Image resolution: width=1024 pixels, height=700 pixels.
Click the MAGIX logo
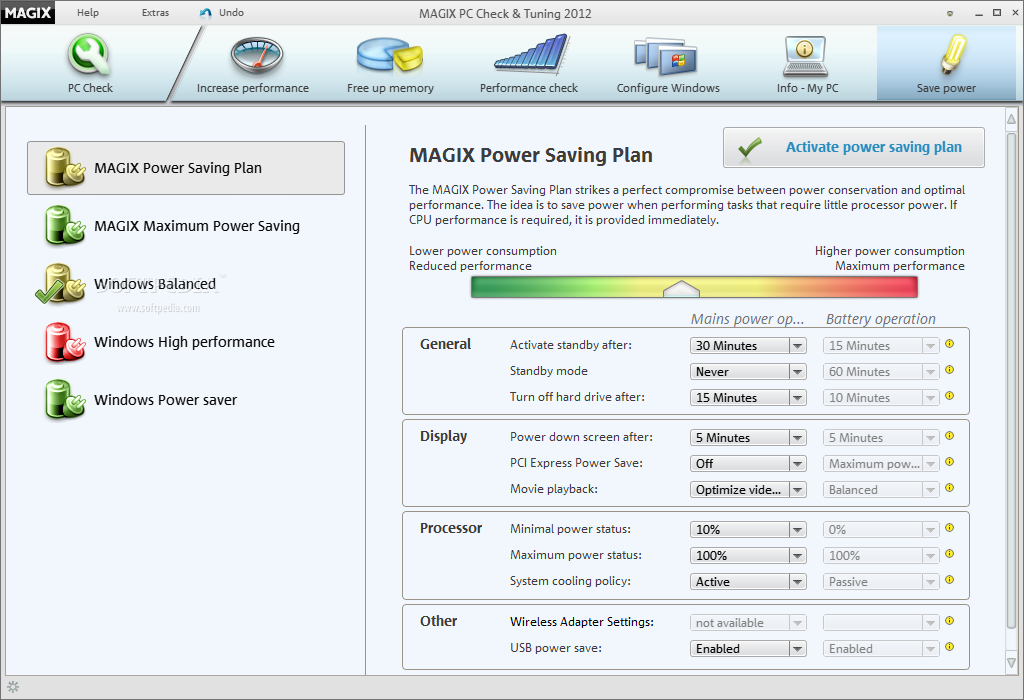tap(28, 12)
